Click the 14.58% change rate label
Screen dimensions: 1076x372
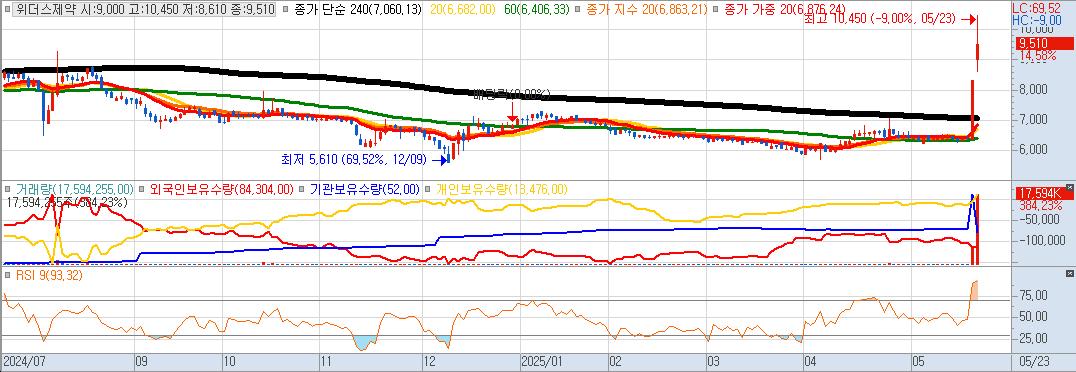click(x=1038, y=56)
